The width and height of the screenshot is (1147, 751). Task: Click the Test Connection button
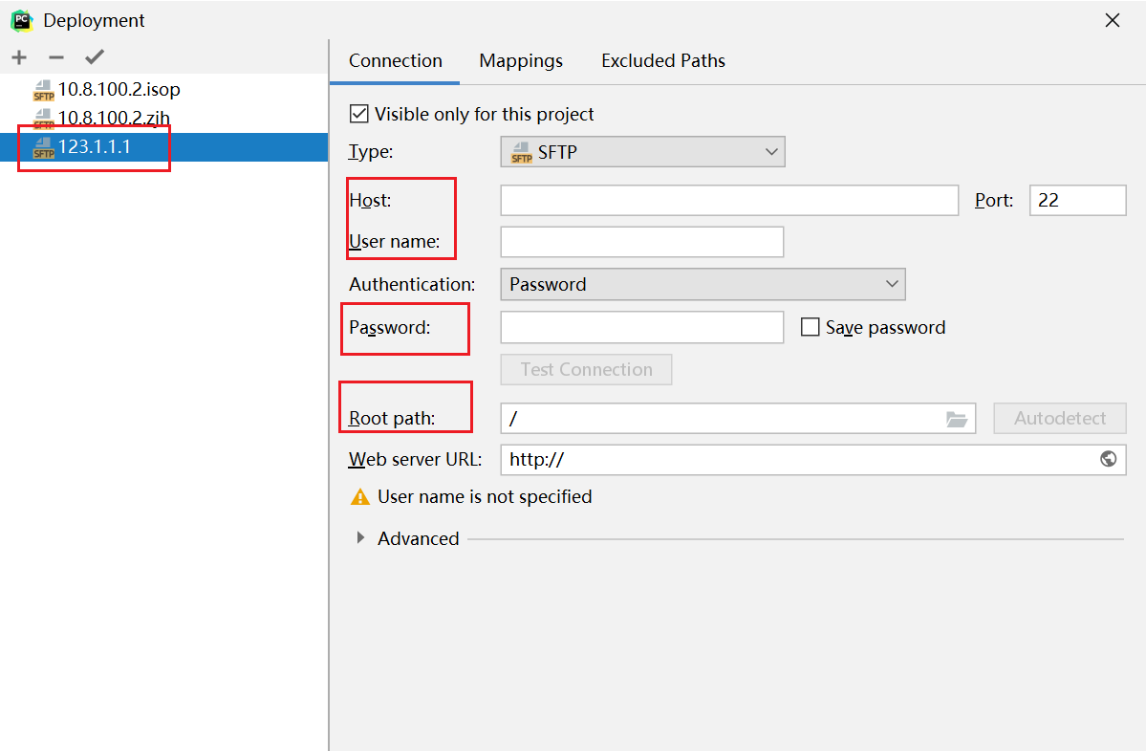tap(586, 369)
